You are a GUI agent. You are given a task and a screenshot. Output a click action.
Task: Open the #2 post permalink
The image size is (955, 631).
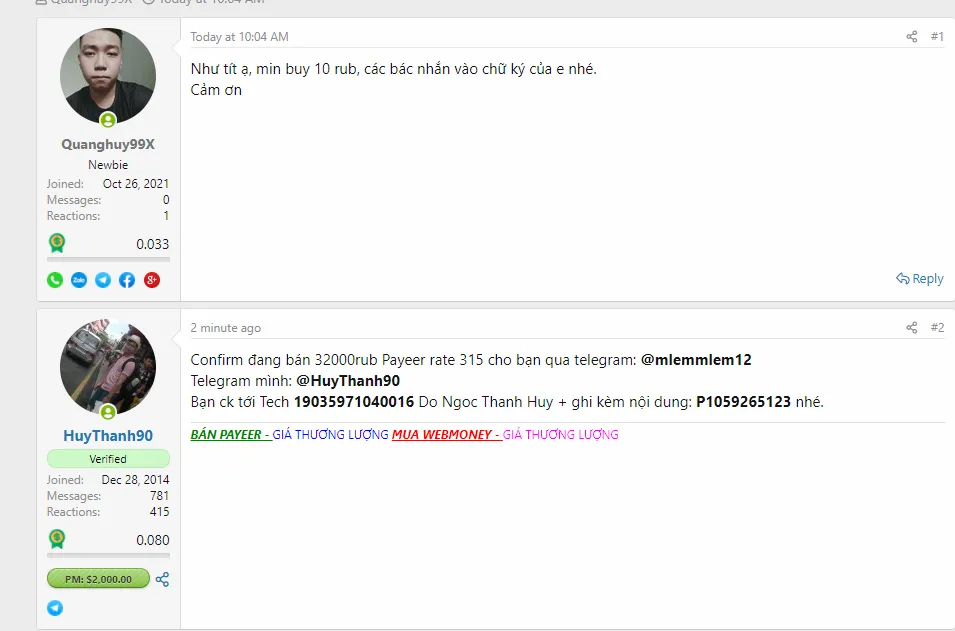937,328
